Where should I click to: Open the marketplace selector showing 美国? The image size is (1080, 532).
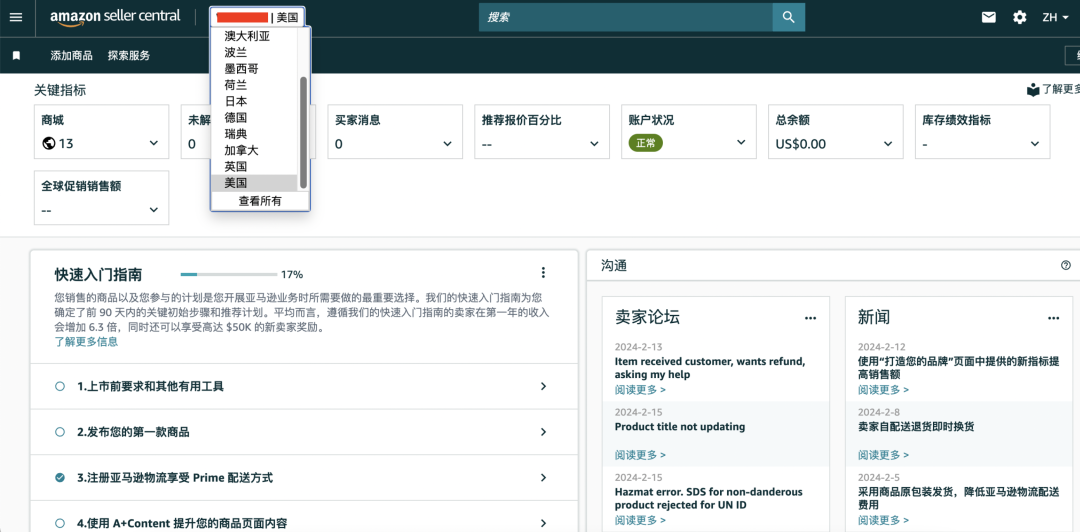(x=256, y=17)
